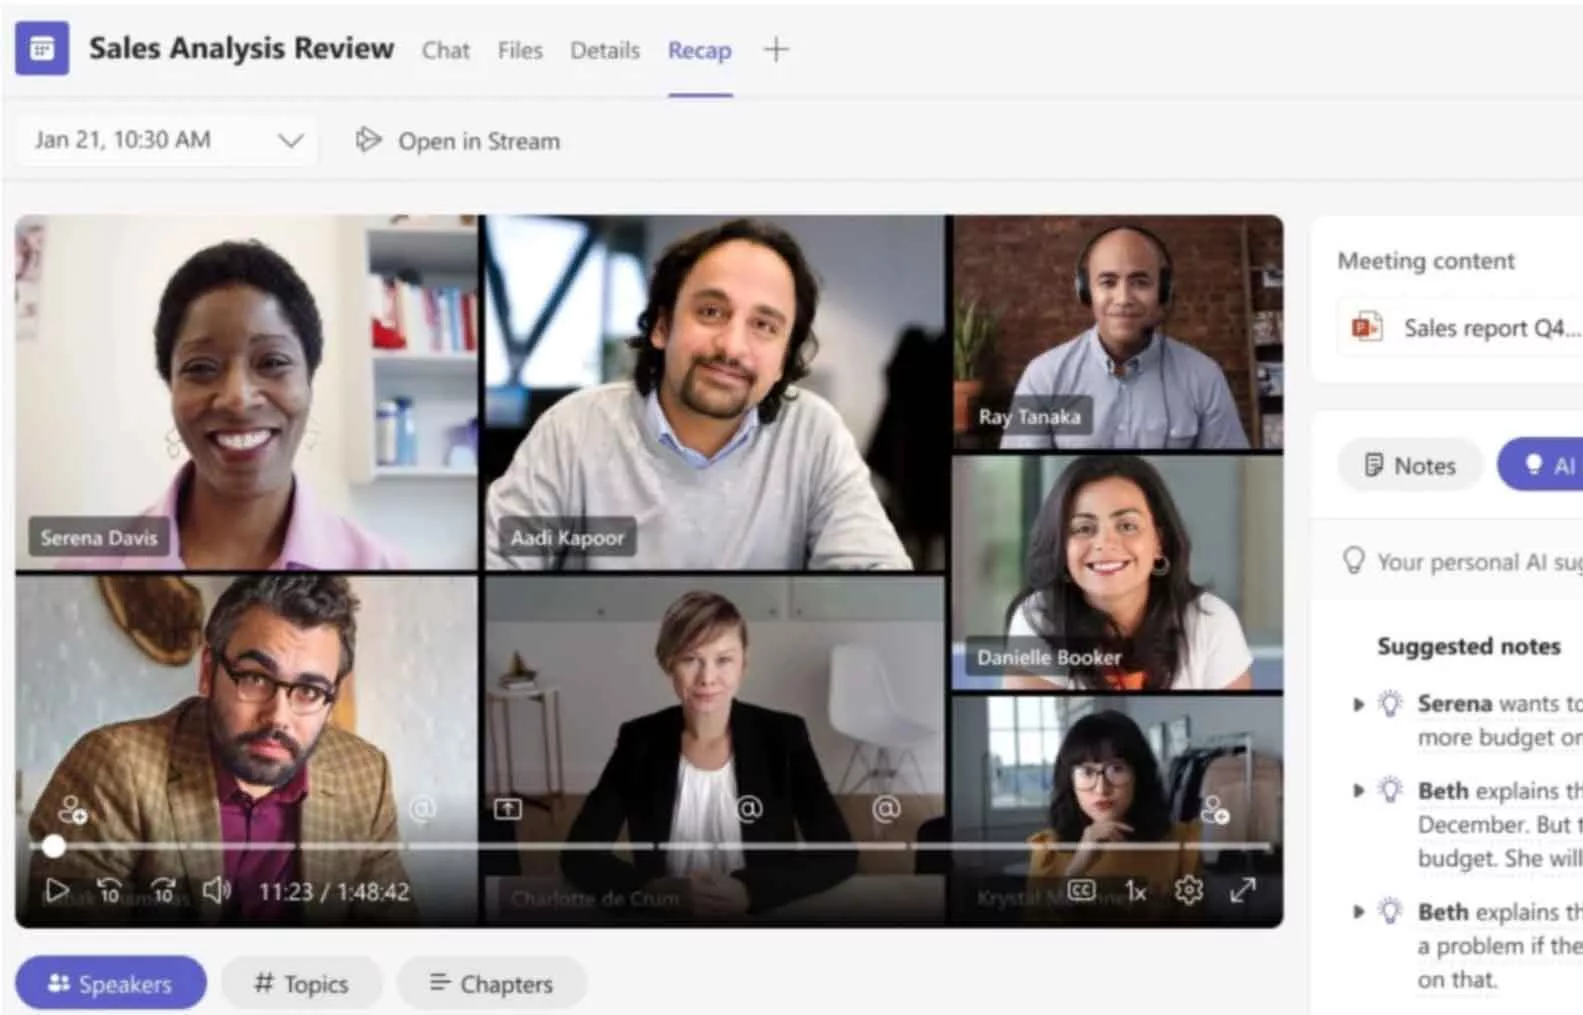Click the Sales Analysis Review title
This screenshot has width=1583, height=1015.
pos(241,48)
